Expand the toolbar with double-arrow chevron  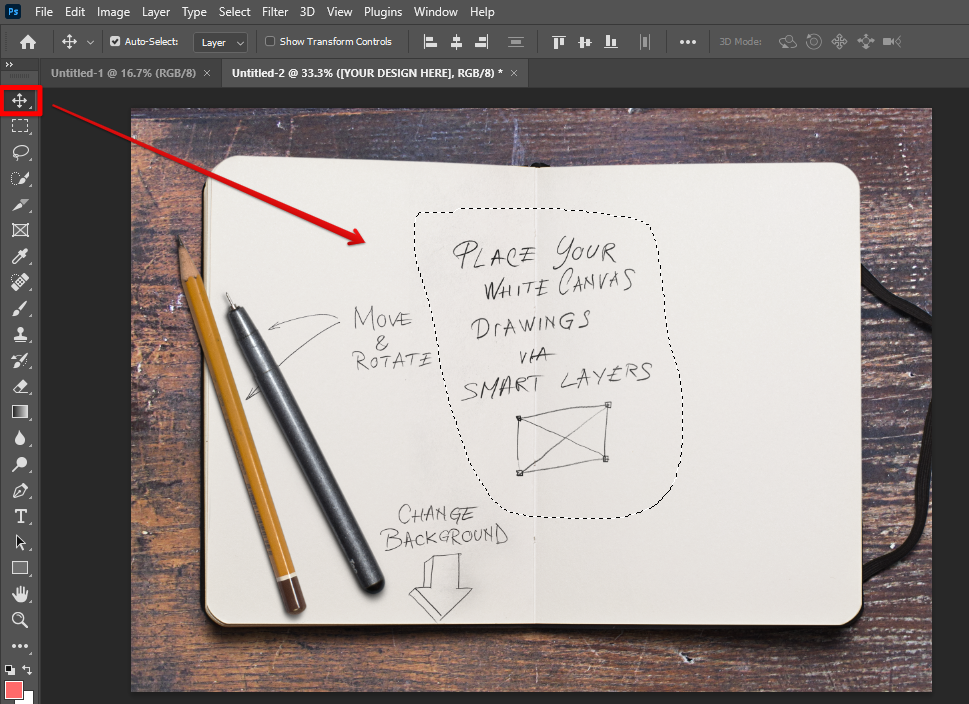point(9,64)
